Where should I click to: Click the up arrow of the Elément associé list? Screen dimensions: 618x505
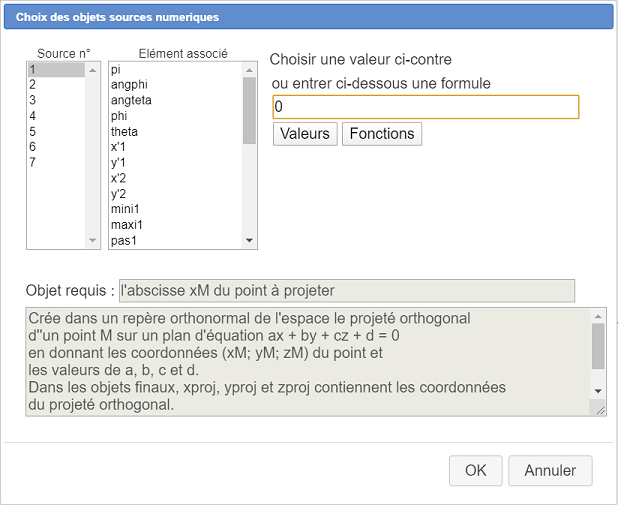click(x=249, y=70)
